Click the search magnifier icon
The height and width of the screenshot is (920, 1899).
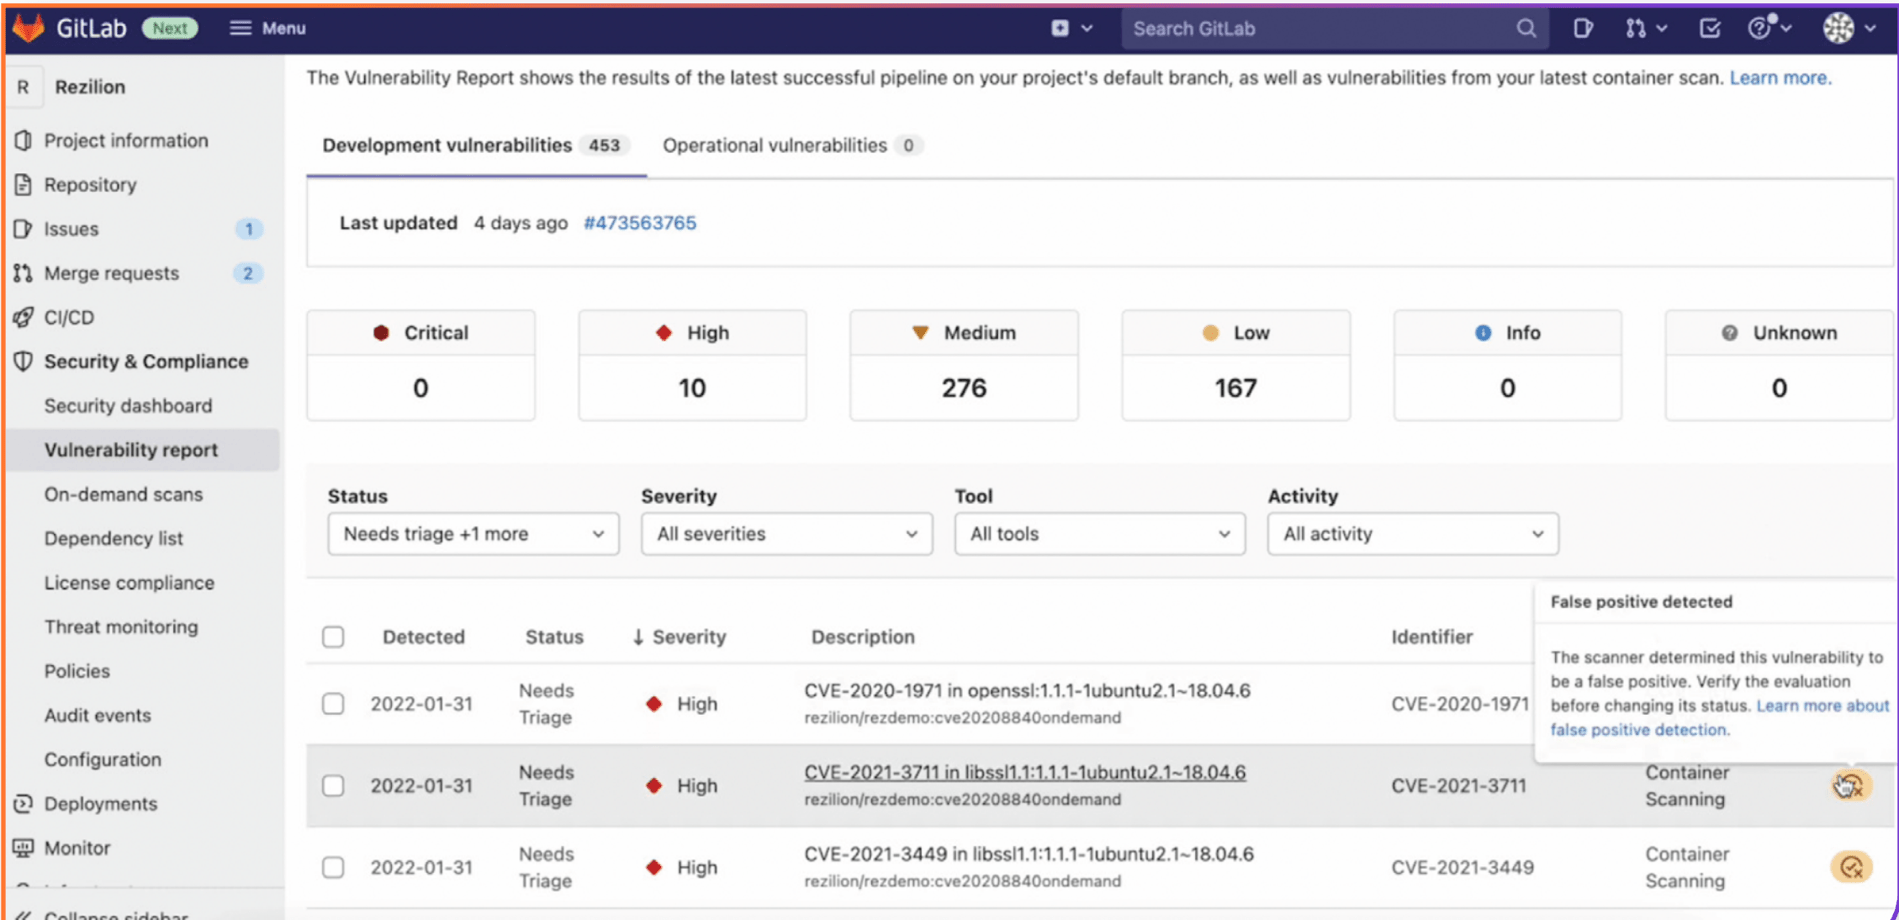pos(1525,28)
